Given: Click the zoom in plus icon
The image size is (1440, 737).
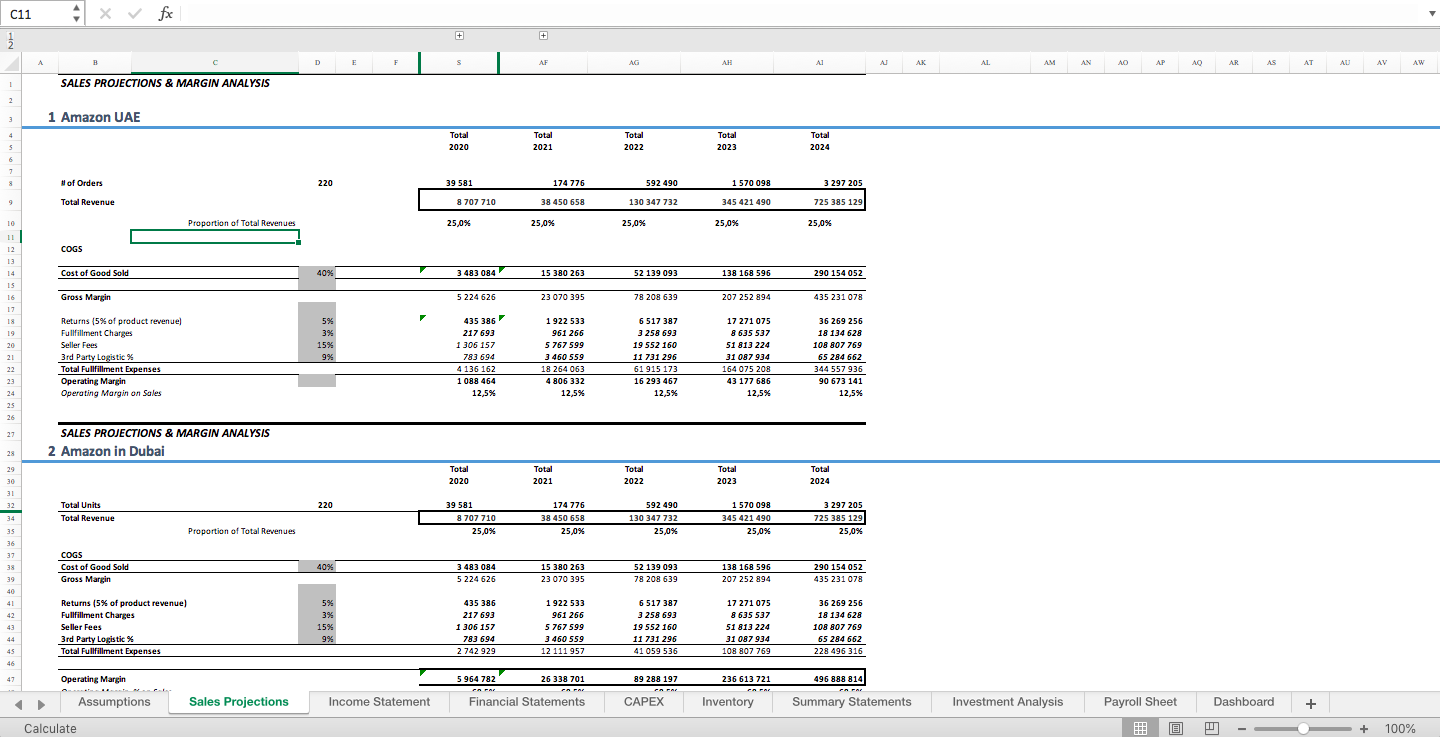Looking at the screenshot, I should [x=1363, y=728].
